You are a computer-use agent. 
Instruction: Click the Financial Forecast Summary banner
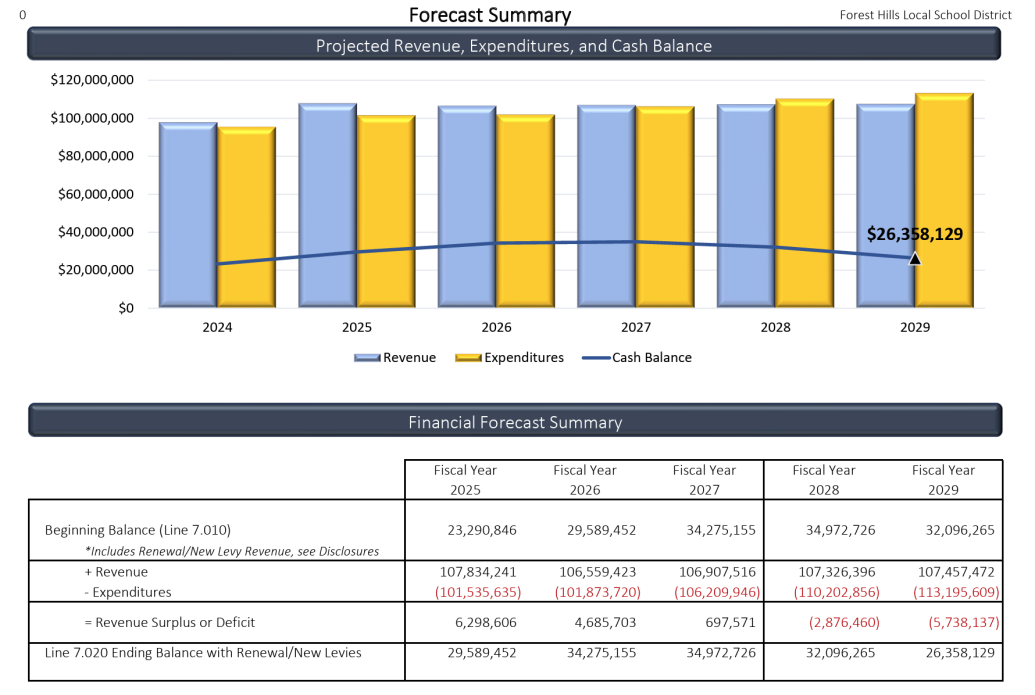(516, 422)
